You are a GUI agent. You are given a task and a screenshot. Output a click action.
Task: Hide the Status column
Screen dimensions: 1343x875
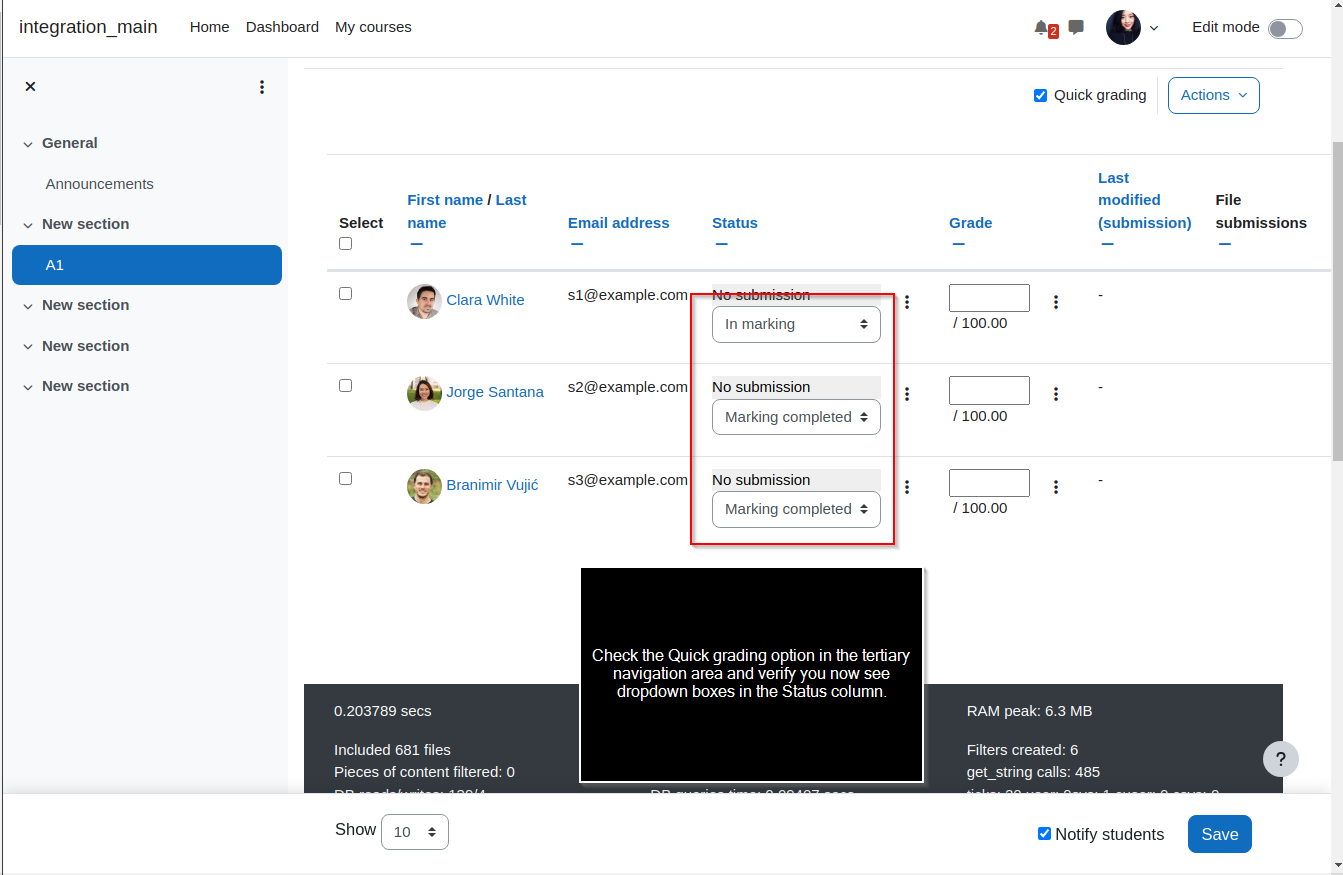[721, 244]
